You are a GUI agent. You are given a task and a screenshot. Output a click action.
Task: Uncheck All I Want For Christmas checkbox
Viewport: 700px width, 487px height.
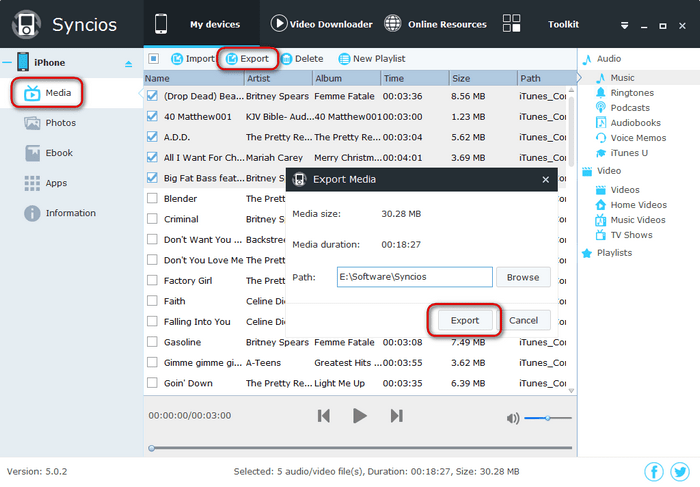pos(152,157)
